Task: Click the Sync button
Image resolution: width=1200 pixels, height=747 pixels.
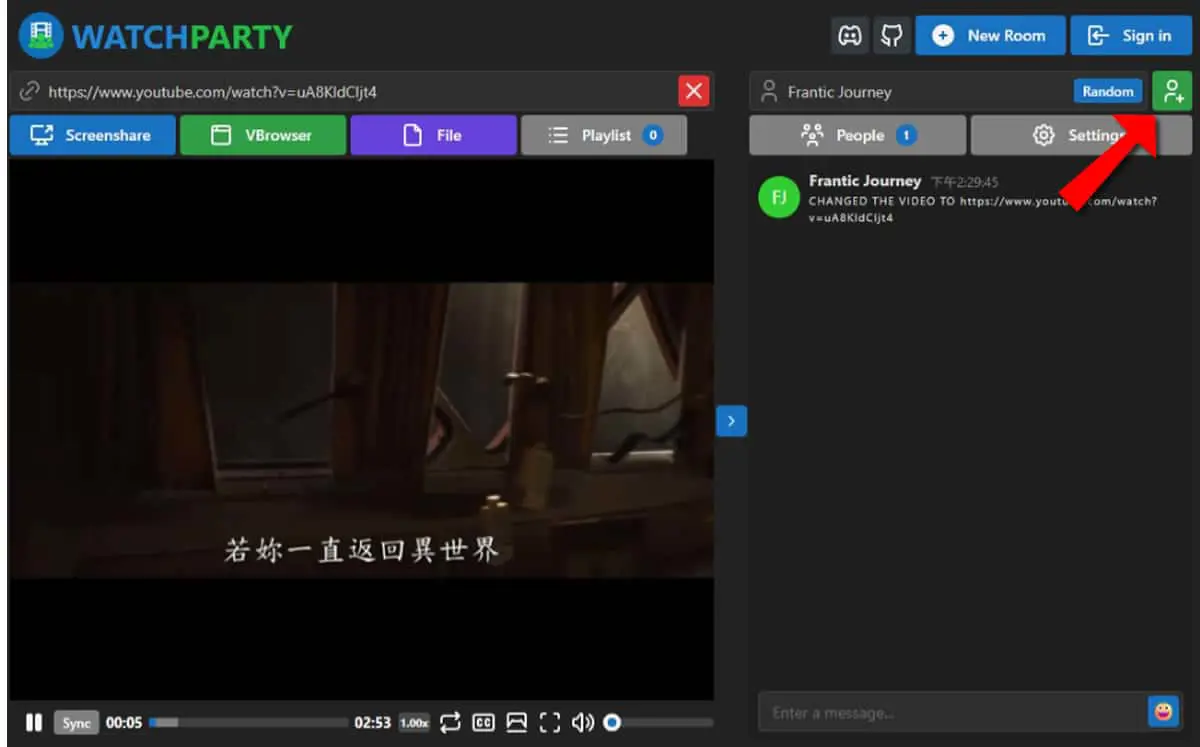Action: pyautogui.click(x=76, y=723)
